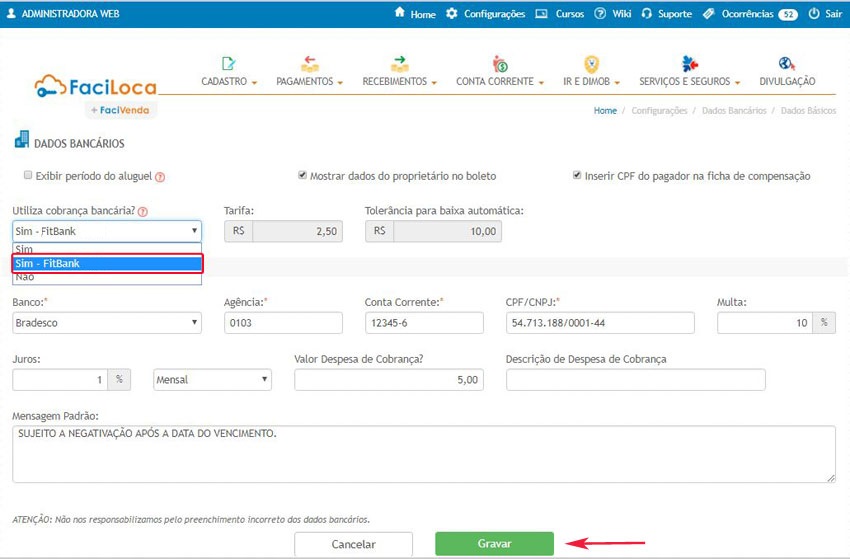Click the Ocorrências tag icon
850x559 pixels.
coord(708,14)
